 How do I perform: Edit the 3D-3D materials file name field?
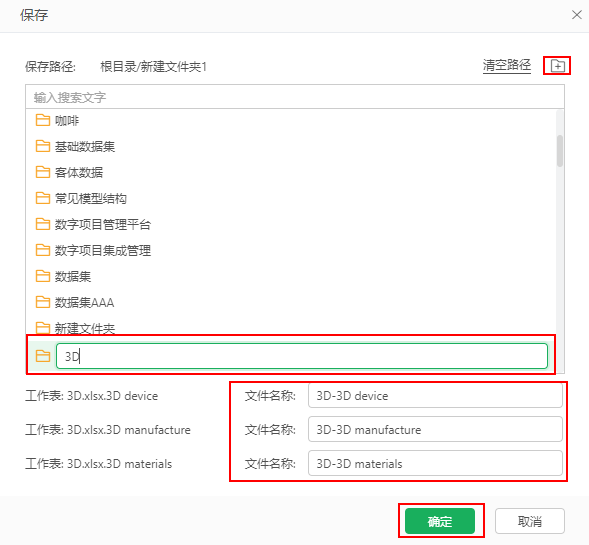435,463
